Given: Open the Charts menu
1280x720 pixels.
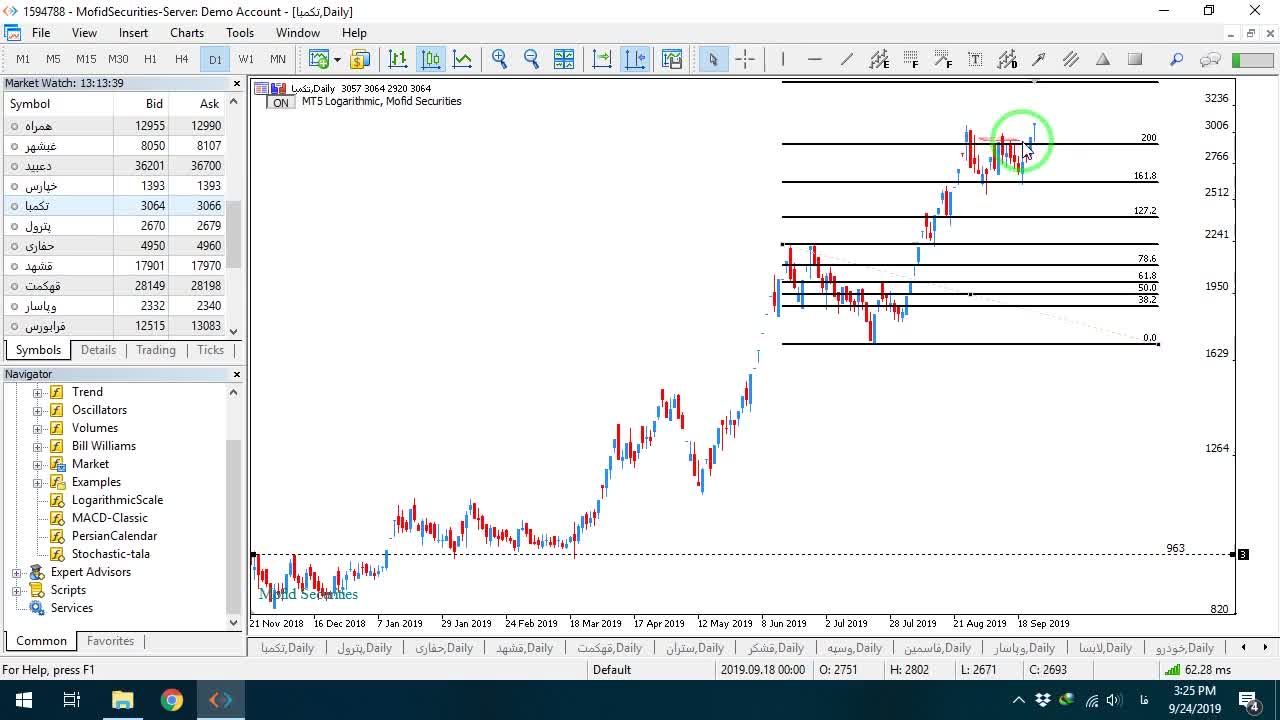Looking at the screenshot, I should click(x=187, y=33).
